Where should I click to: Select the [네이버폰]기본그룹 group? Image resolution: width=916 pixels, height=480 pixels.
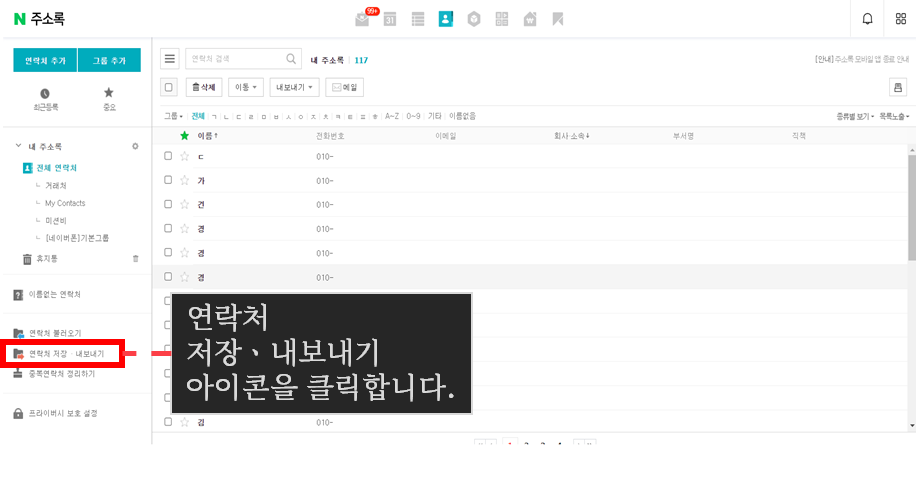tap(77, 238)
